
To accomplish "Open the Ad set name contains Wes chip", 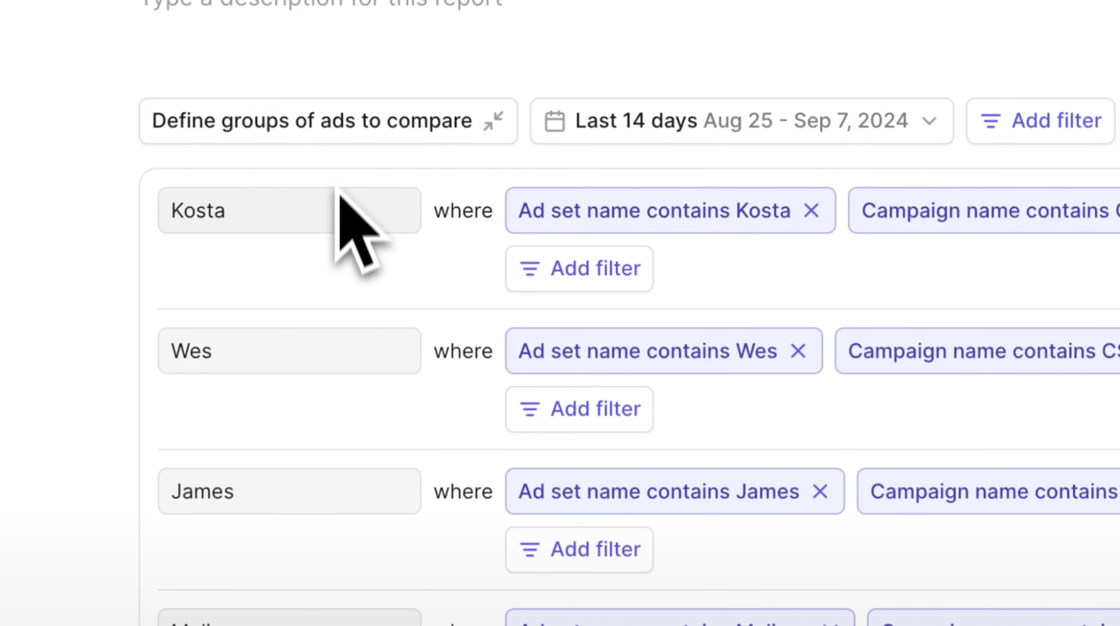I will coord(647,351).
